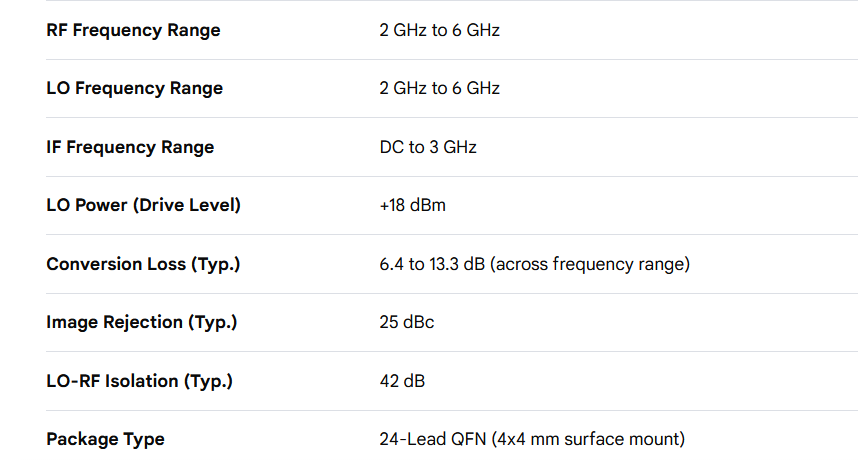Click the '(4x4 mm surface mount)' note

coord(590,439)
